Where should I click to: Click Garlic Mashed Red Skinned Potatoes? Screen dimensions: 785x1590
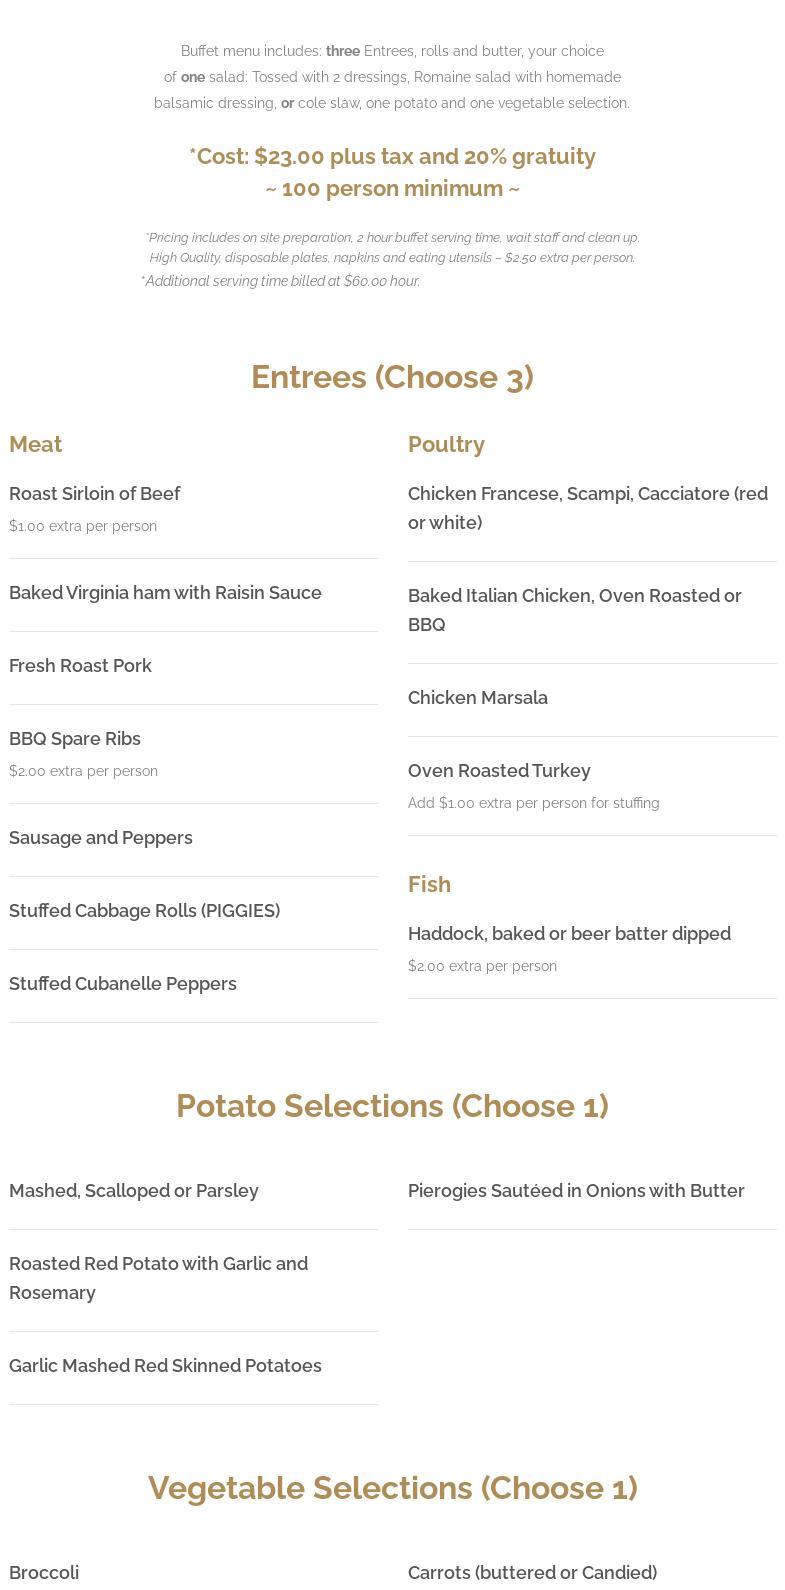tap(165, 1366)
